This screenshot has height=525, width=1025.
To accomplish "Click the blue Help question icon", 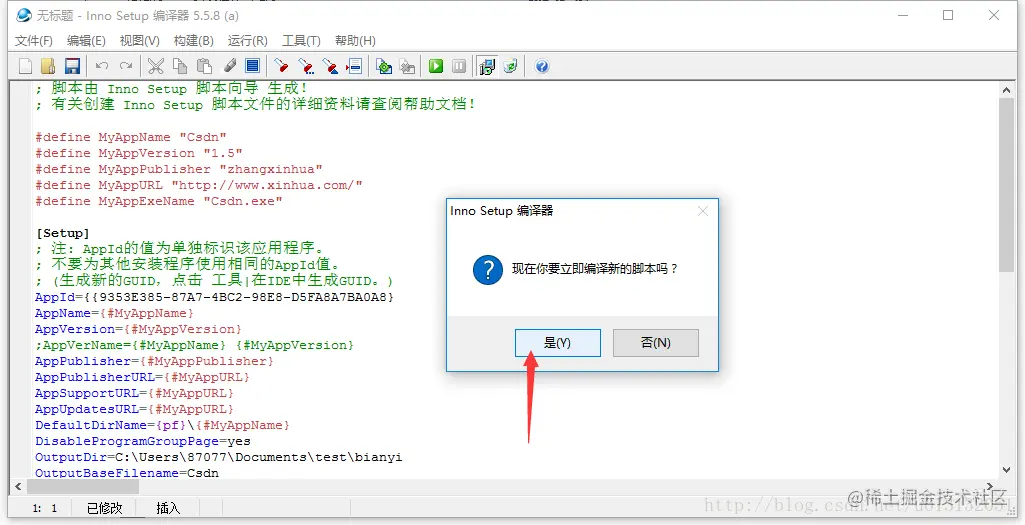I will pyautogui.click(x=542, y=66).
